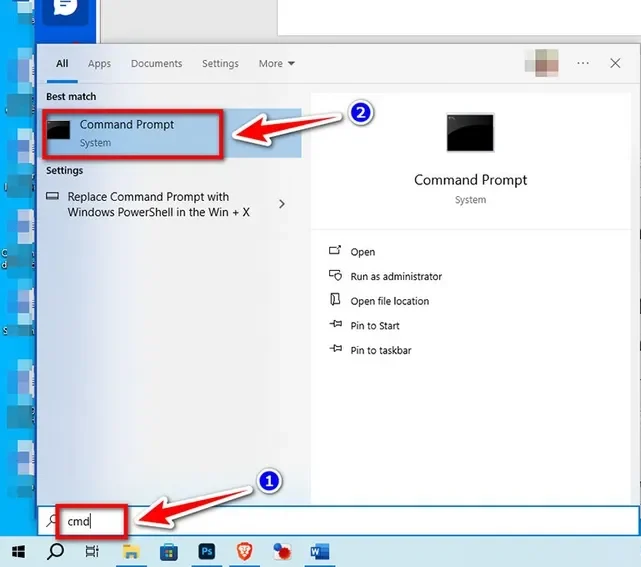Switch to the All search tab
641x567 pixels.
[x=62, y=64]
